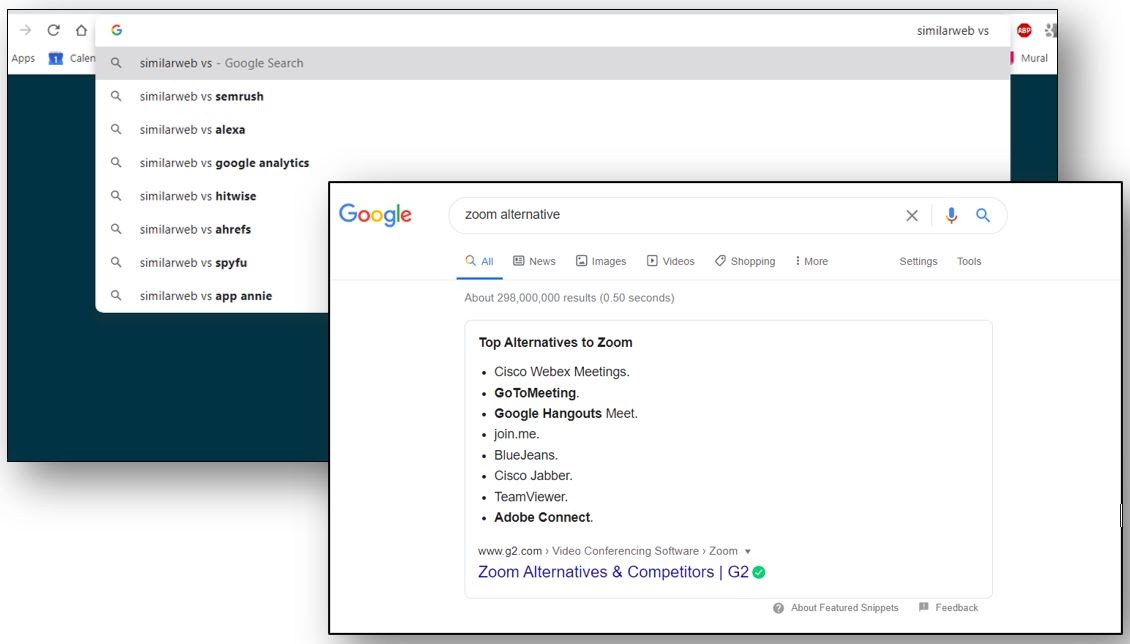Open the Calendar bookmark icon
This screenshot has width=1130, height=644.
[x=55, y=58]
